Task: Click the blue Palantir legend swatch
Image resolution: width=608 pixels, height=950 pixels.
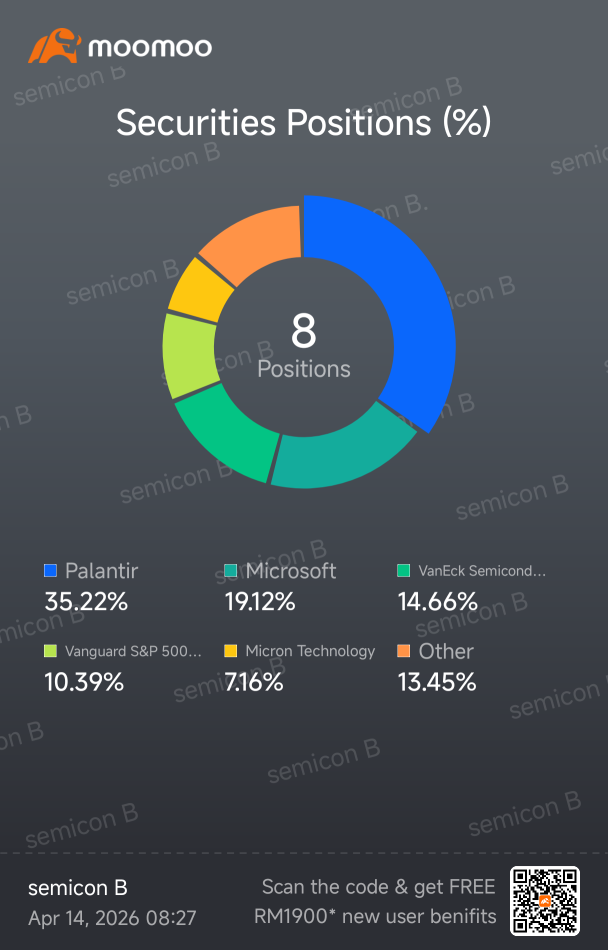Action: [50, 571]
